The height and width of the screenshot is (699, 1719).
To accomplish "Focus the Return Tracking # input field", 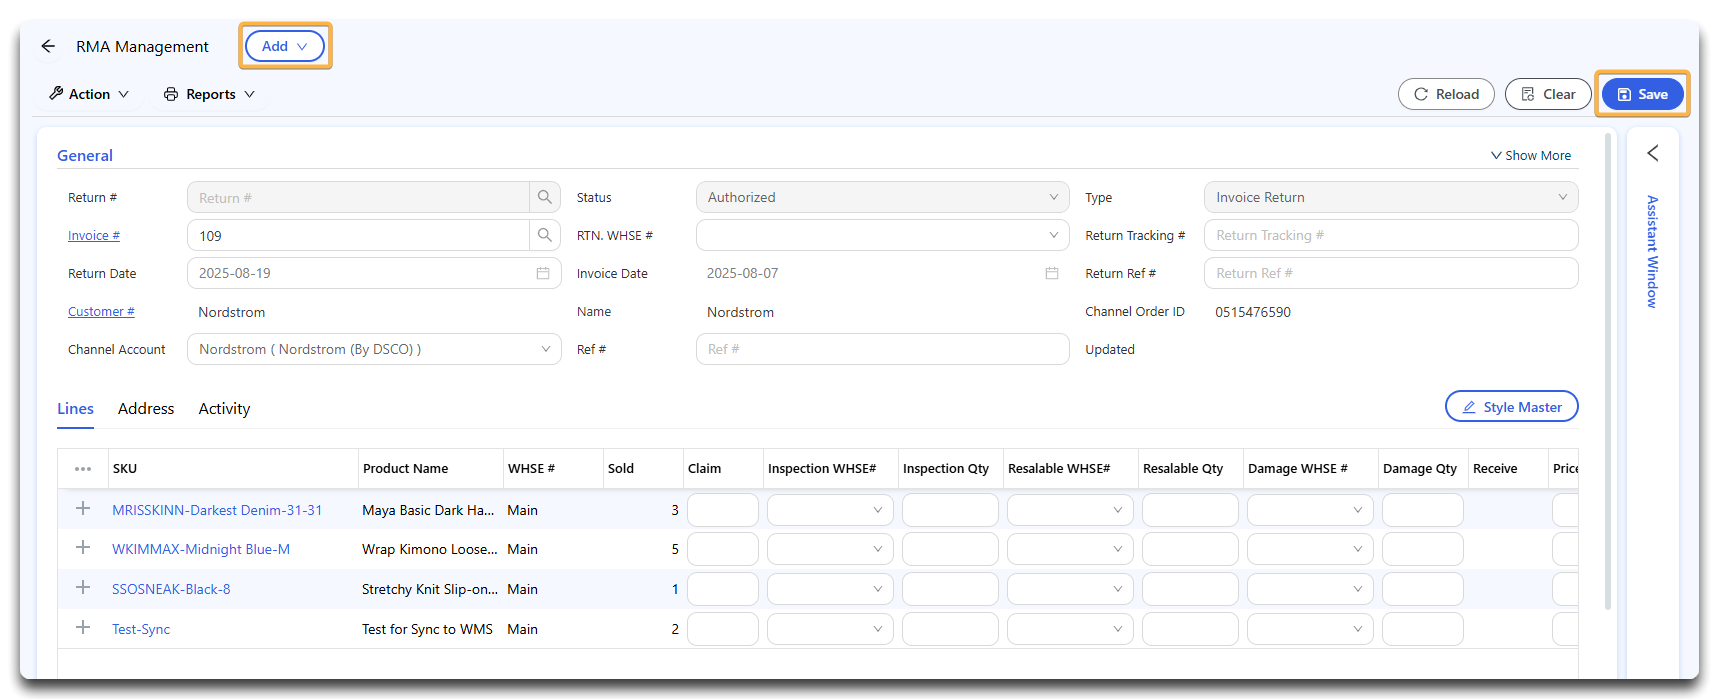I will 1391,235.
